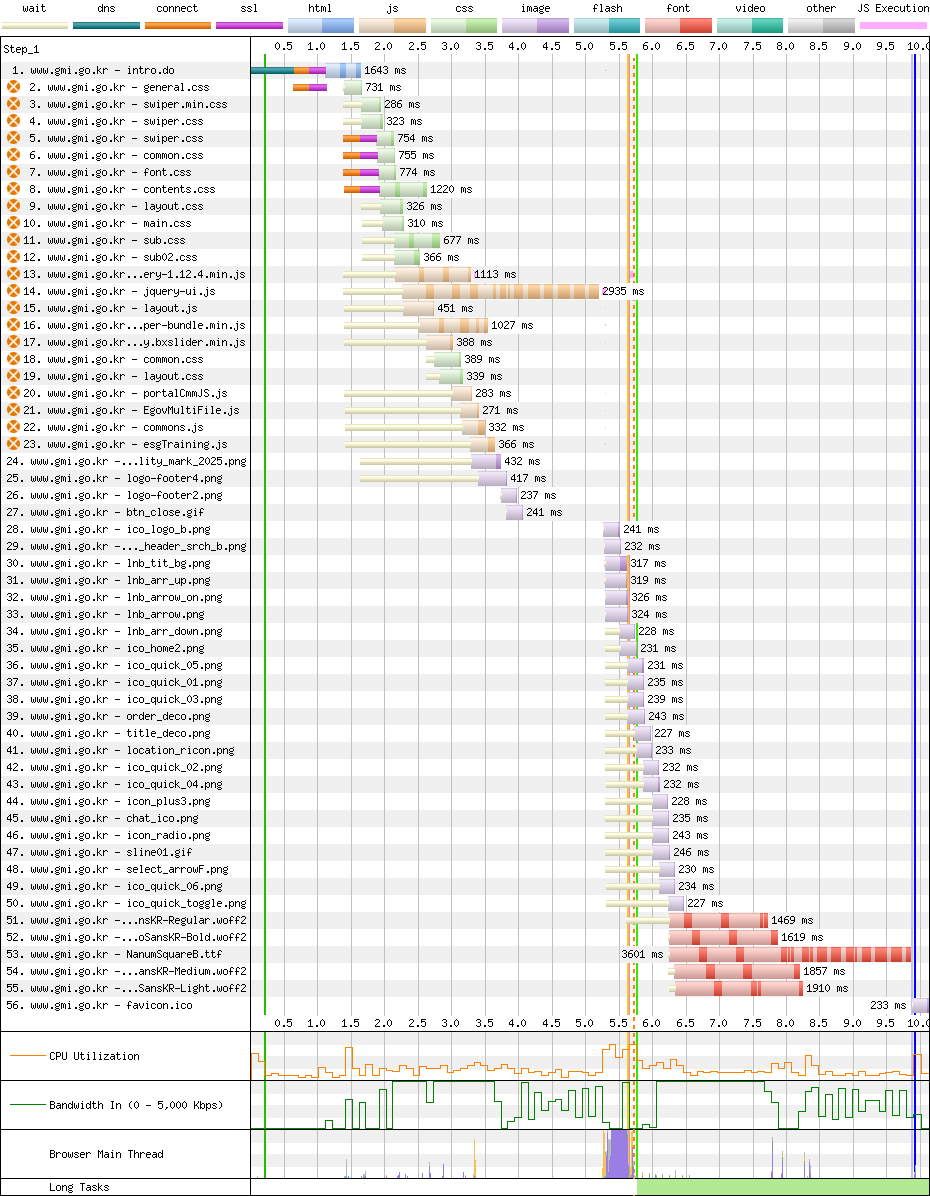The height and width of the screenshot is (1196, 930).
Task: Click the render-blocking icon beside sub02.css
Action: tap(13, 257)
